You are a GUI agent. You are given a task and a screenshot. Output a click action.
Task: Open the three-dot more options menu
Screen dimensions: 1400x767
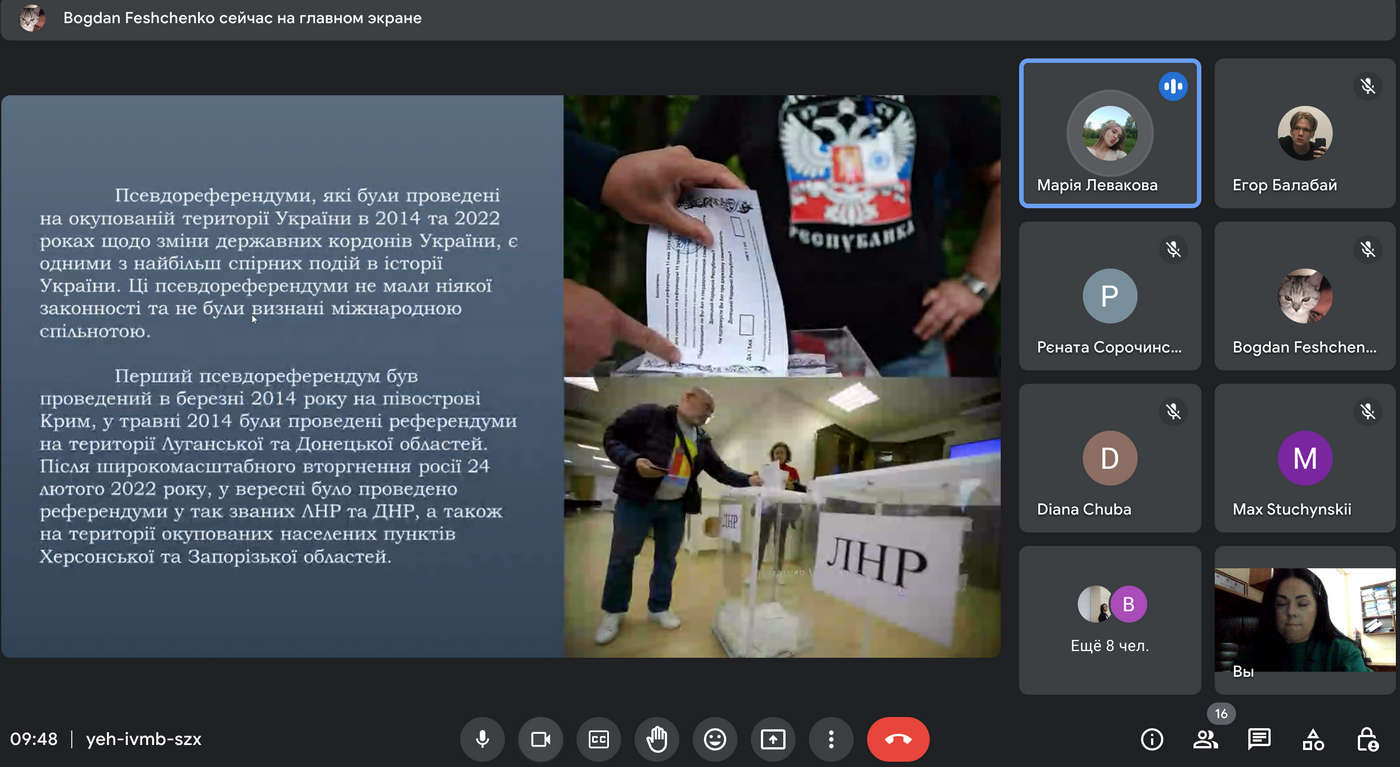(830, 739)
